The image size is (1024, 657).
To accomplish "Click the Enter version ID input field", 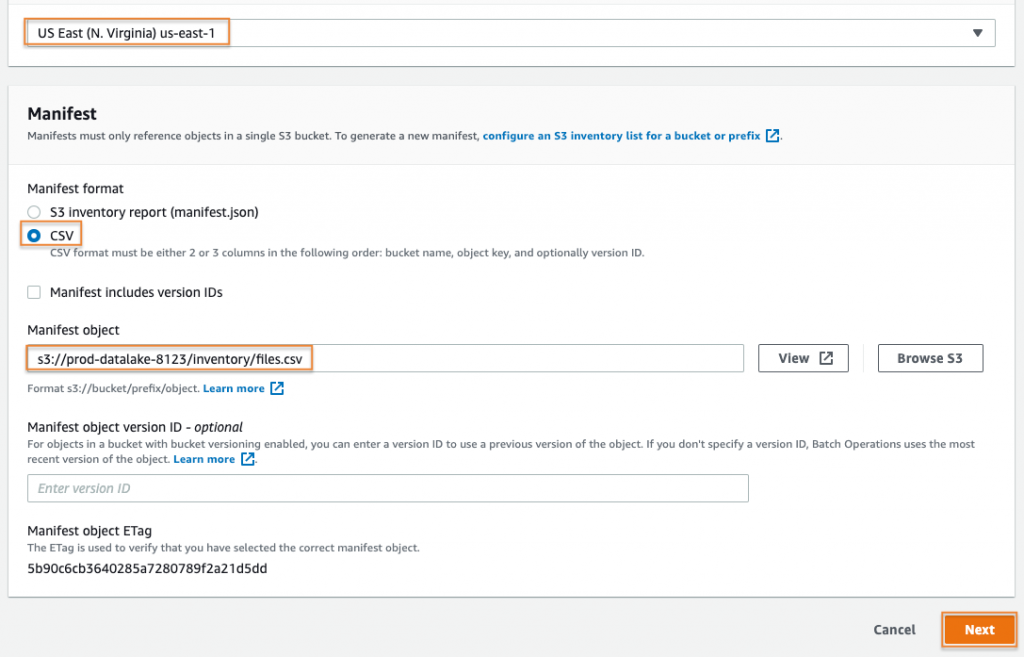I will pos(387,488).
